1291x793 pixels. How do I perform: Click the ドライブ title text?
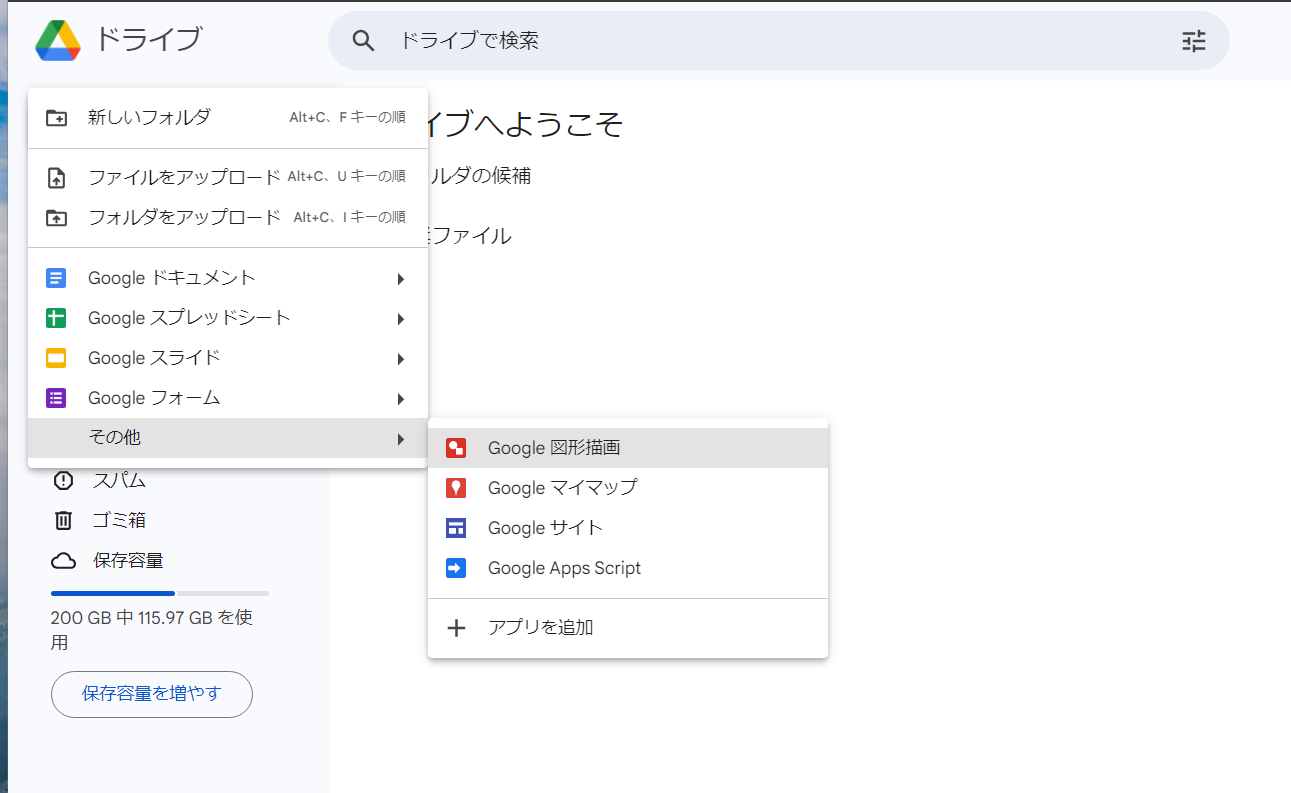pos(148,40)
